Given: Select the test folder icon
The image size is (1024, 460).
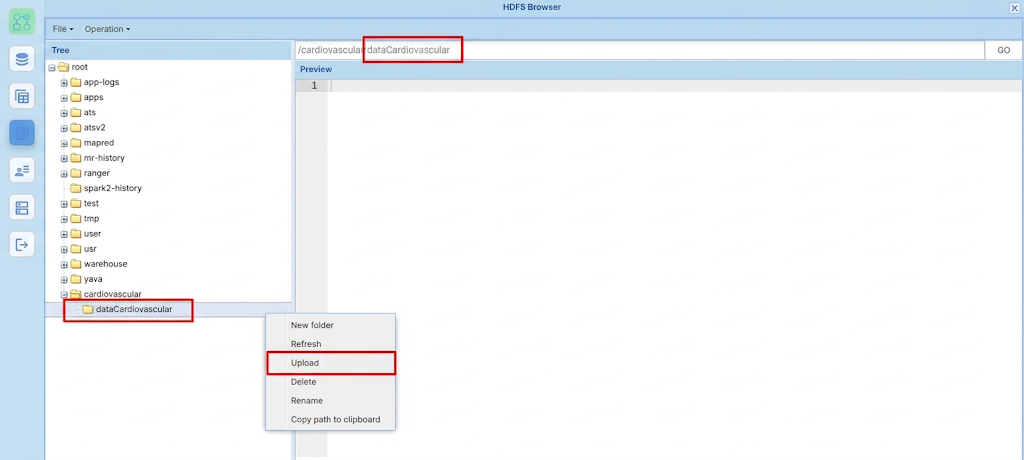Looking at the screenshot, I should pyautogui.click(x=76, y=203).
